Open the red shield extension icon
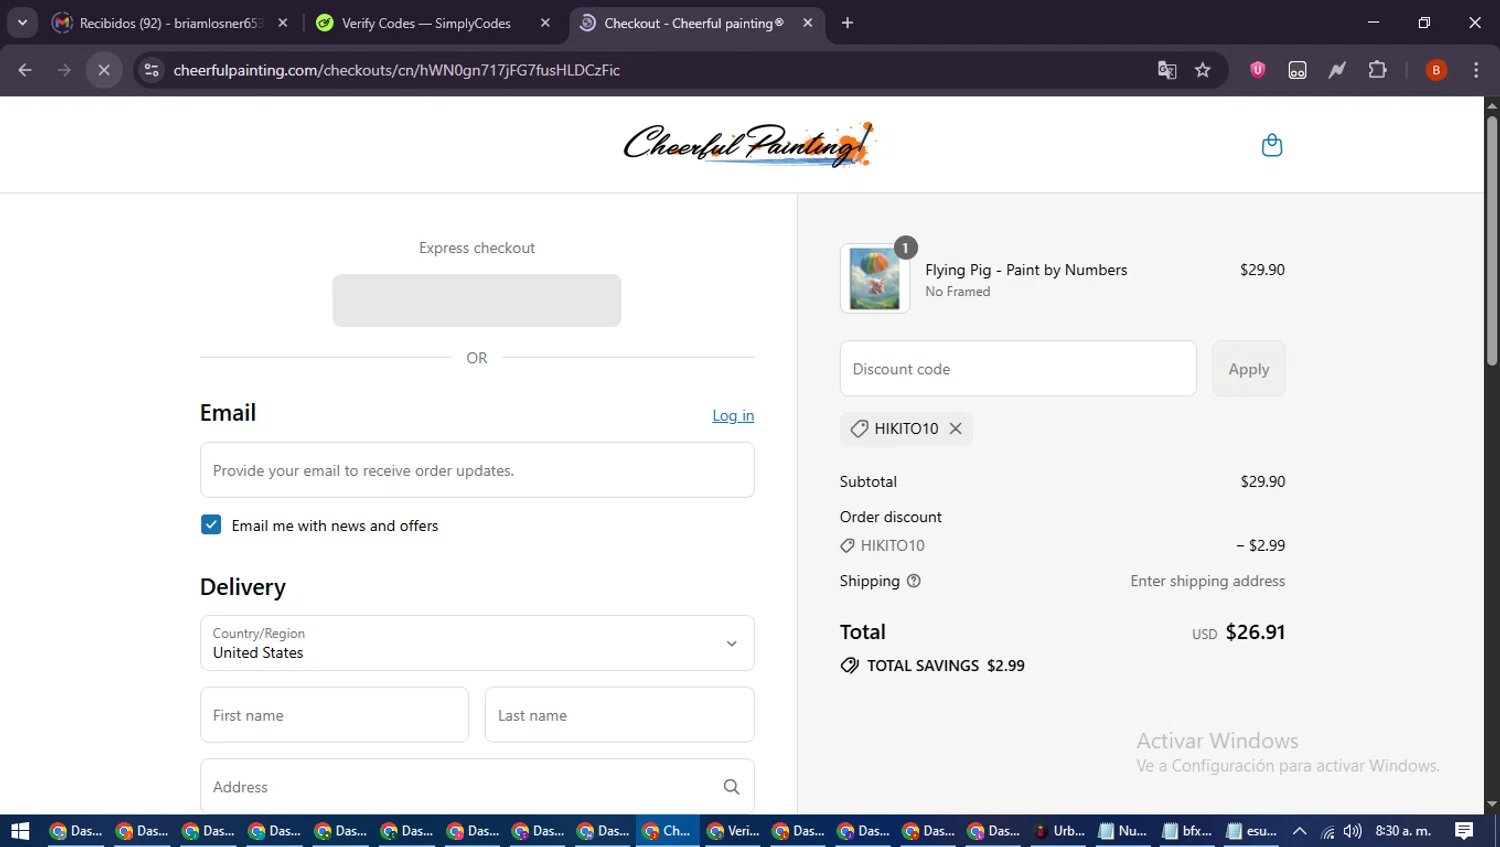Image resolution: width=1500 pixels, height=847 pixels. click(x=1258, y=70)
